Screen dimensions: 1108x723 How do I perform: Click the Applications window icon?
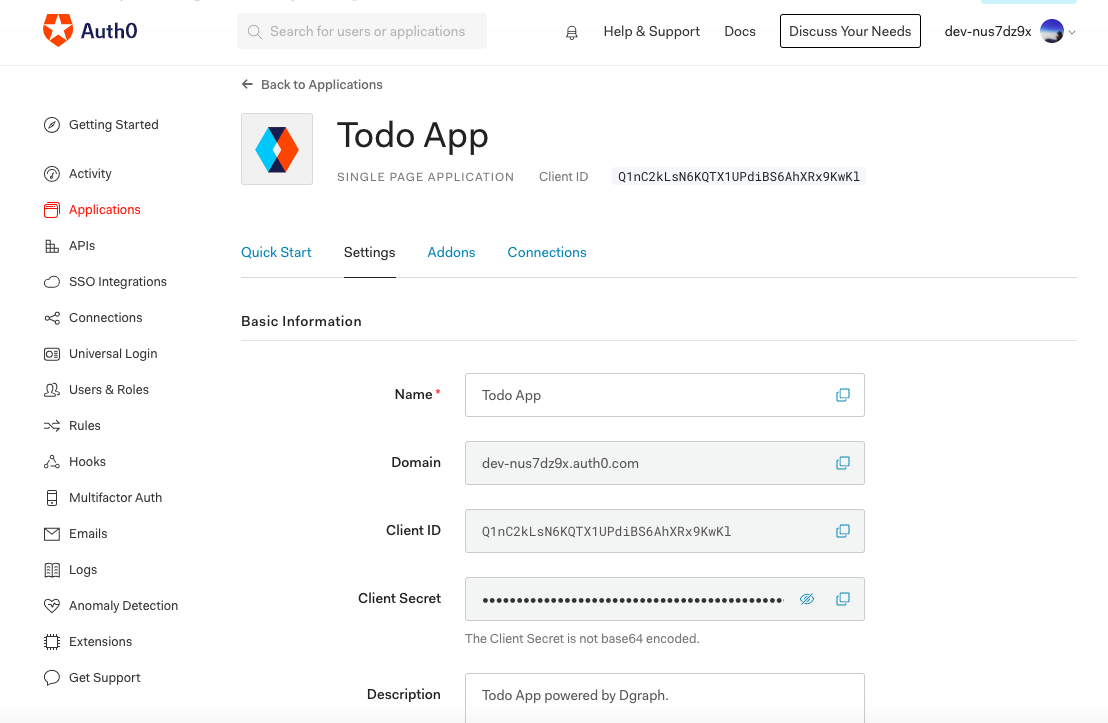click(52, 210)
